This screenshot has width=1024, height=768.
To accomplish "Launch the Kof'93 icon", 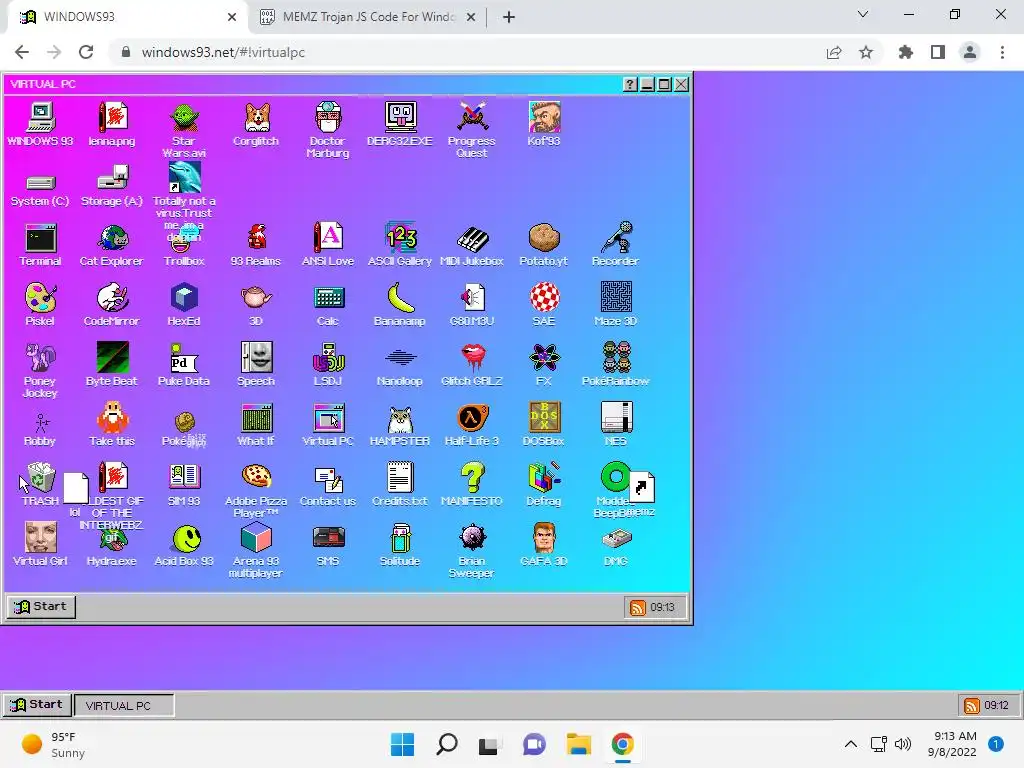I will (x=543, y=118).
